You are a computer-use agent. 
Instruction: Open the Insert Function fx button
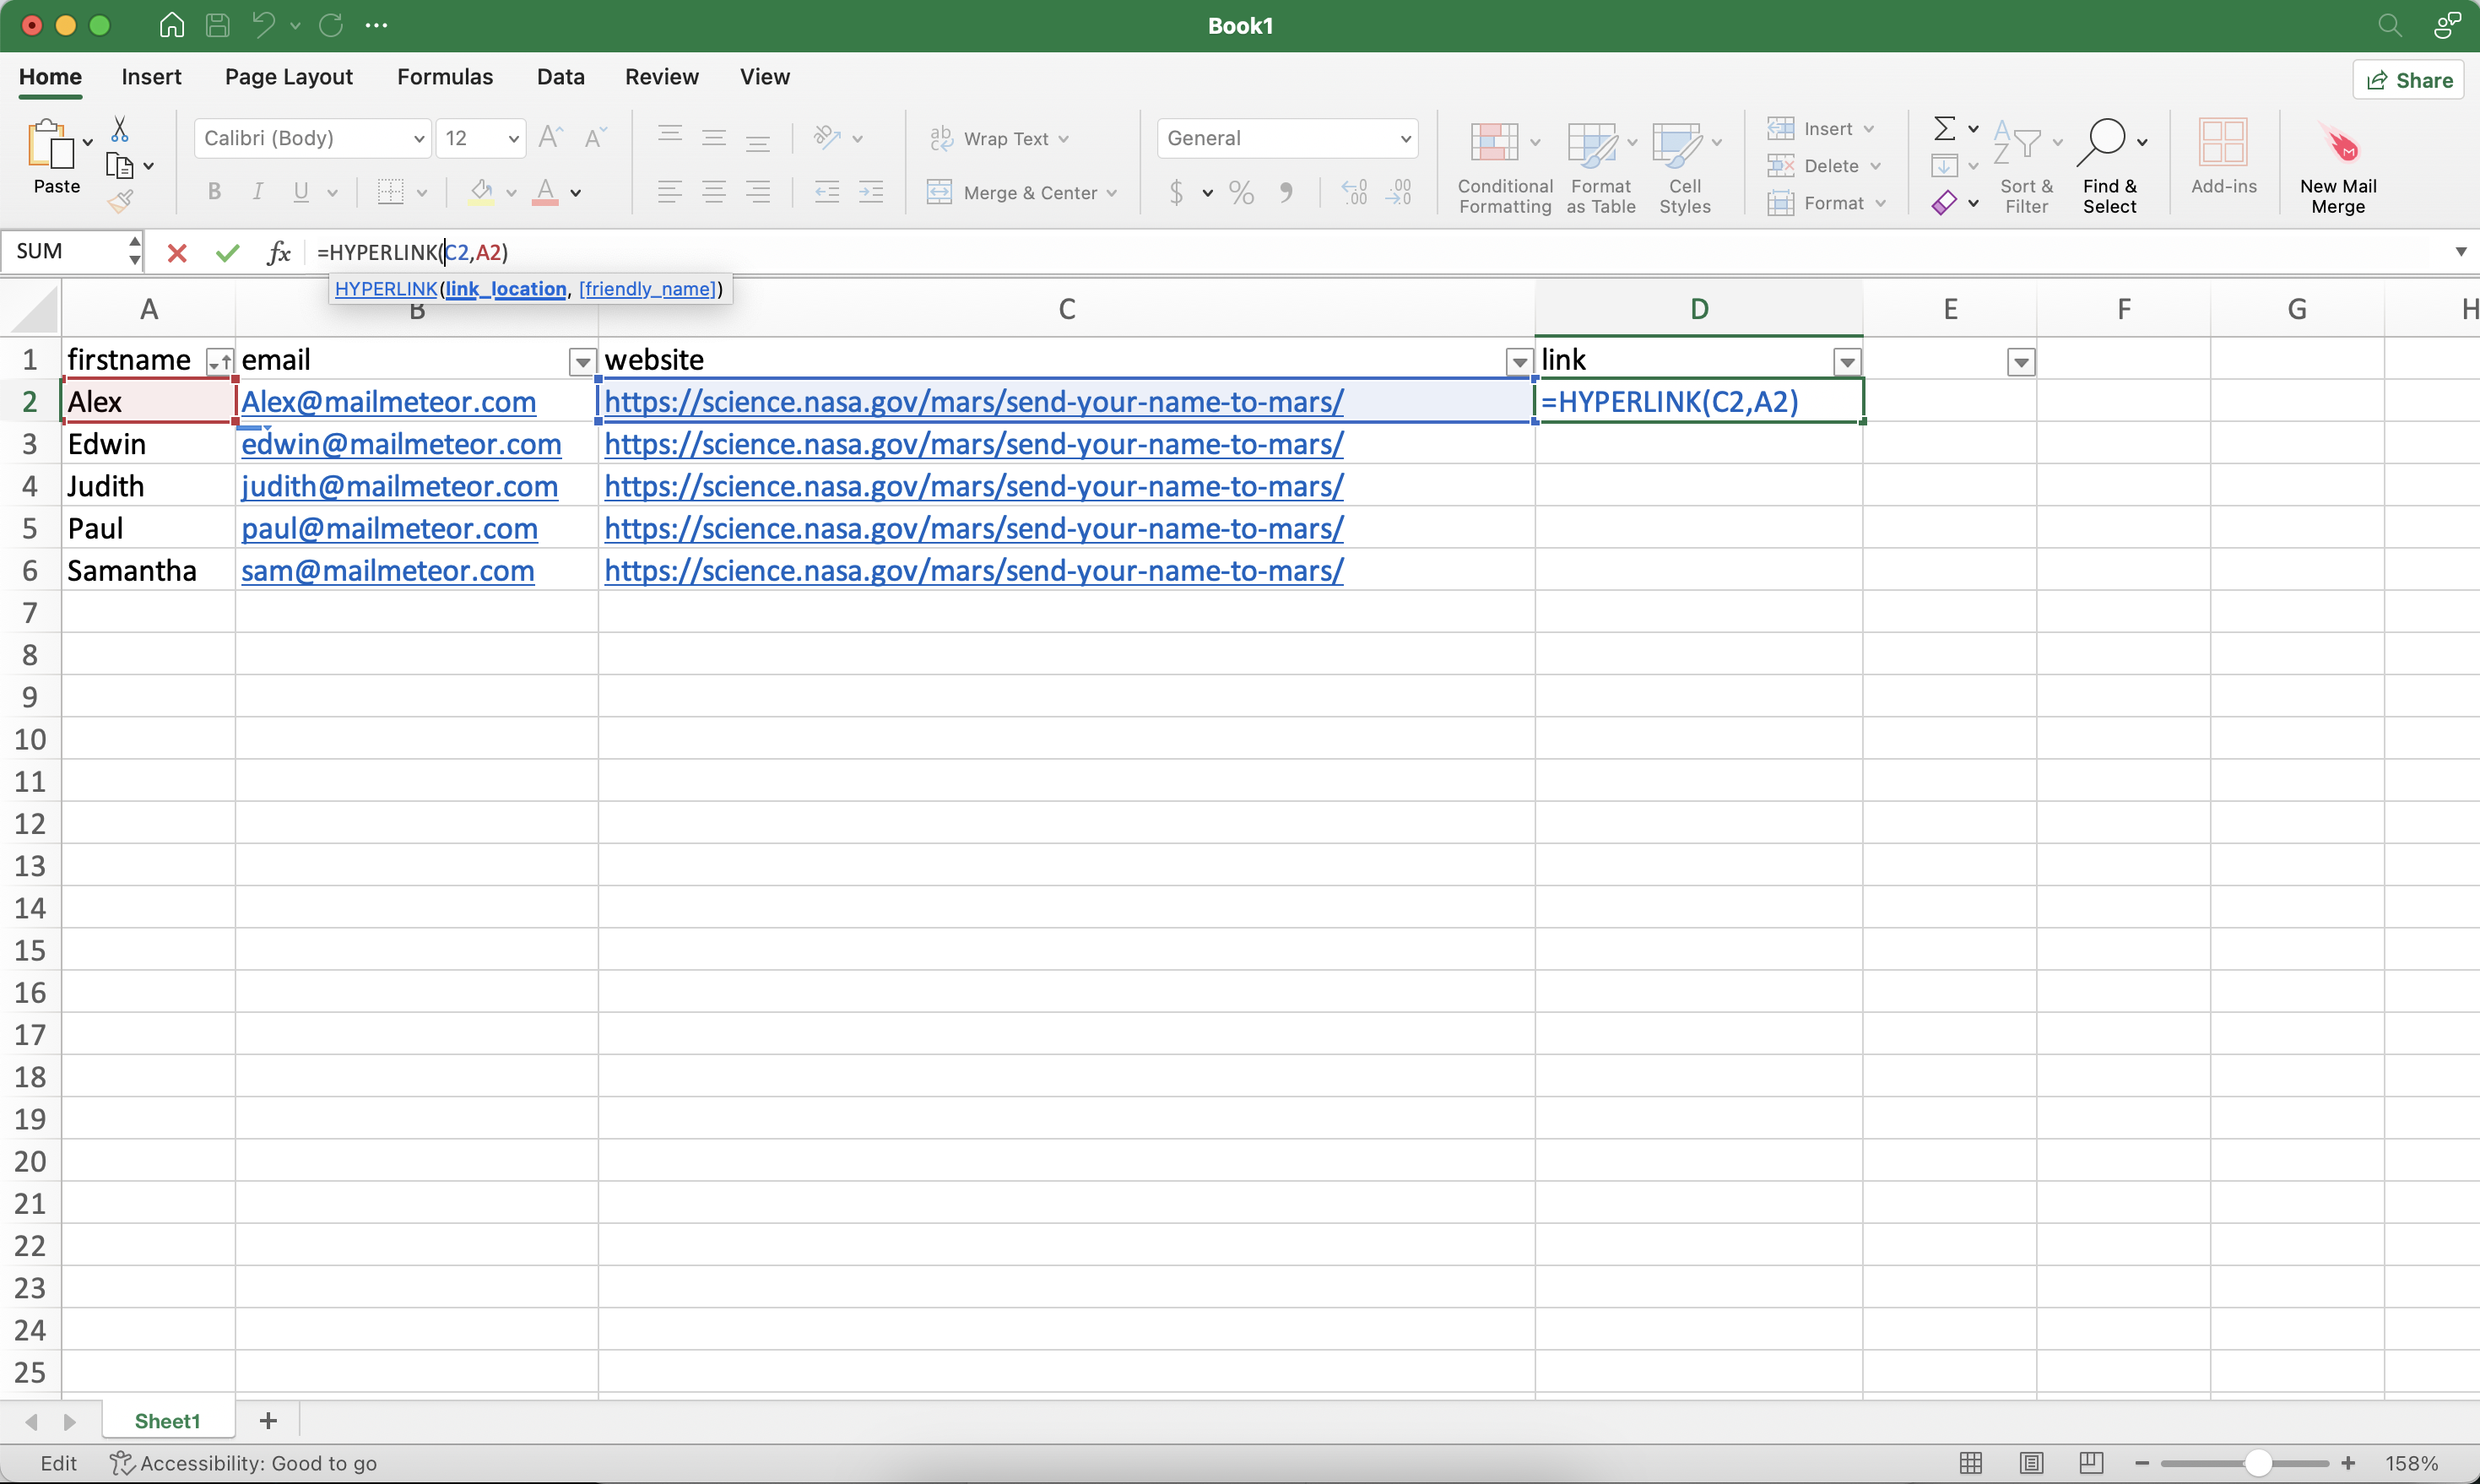click(279, 252)
